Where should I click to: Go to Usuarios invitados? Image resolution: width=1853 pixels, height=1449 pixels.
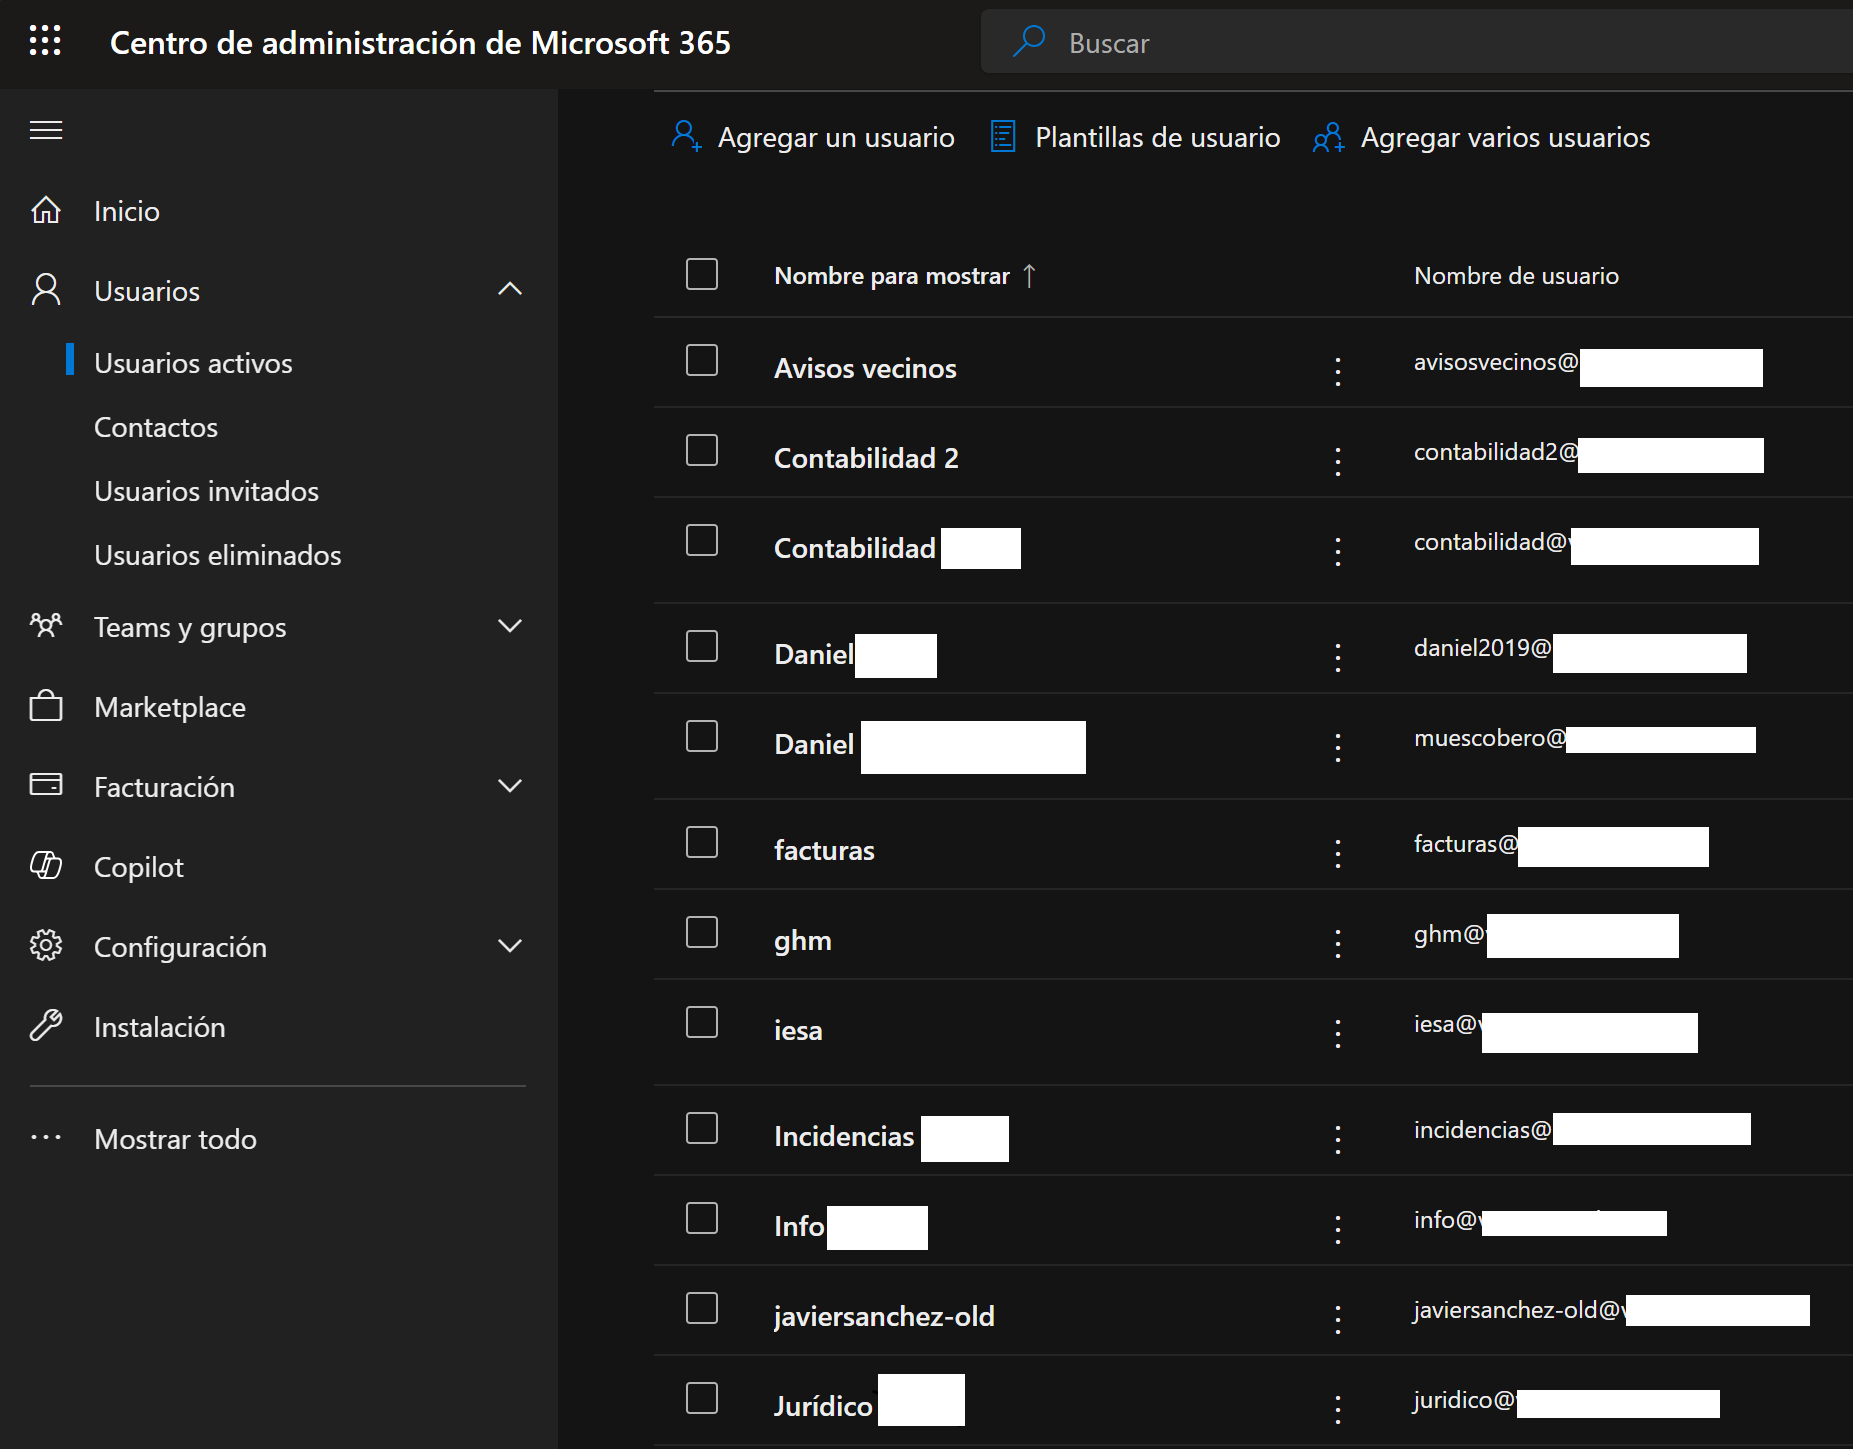206,491
